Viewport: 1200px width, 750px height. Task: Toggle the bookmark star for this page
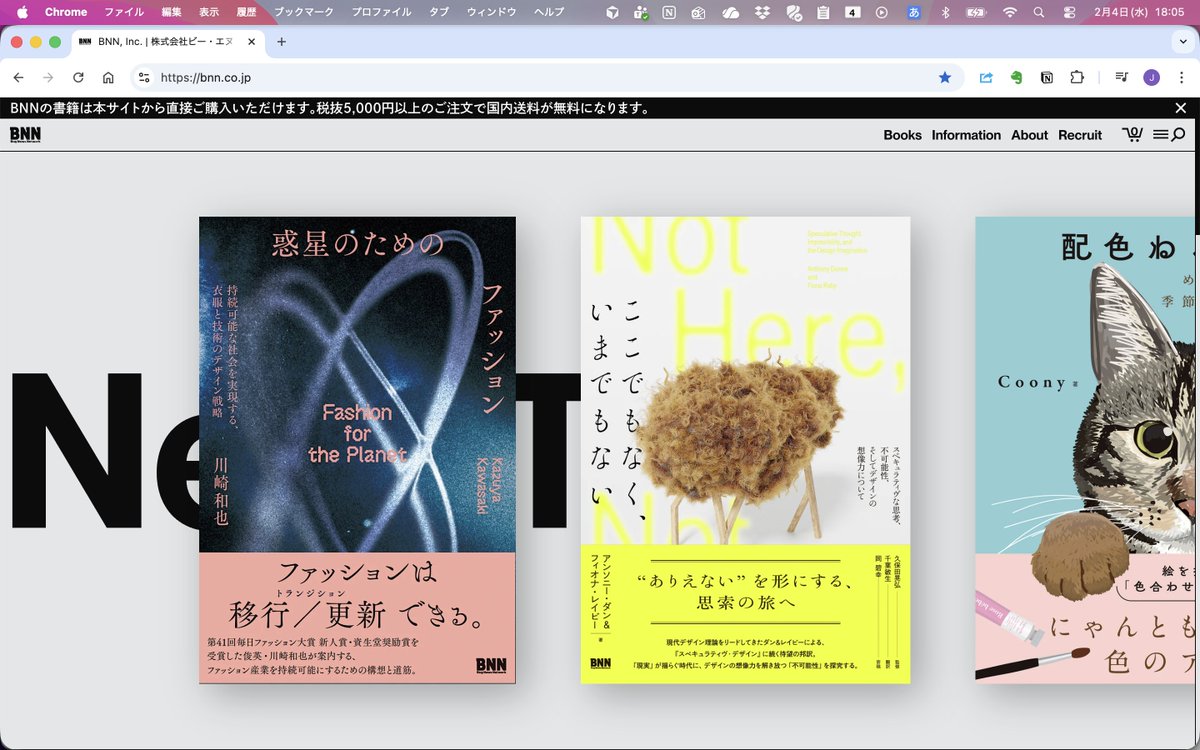pos(945,77)
